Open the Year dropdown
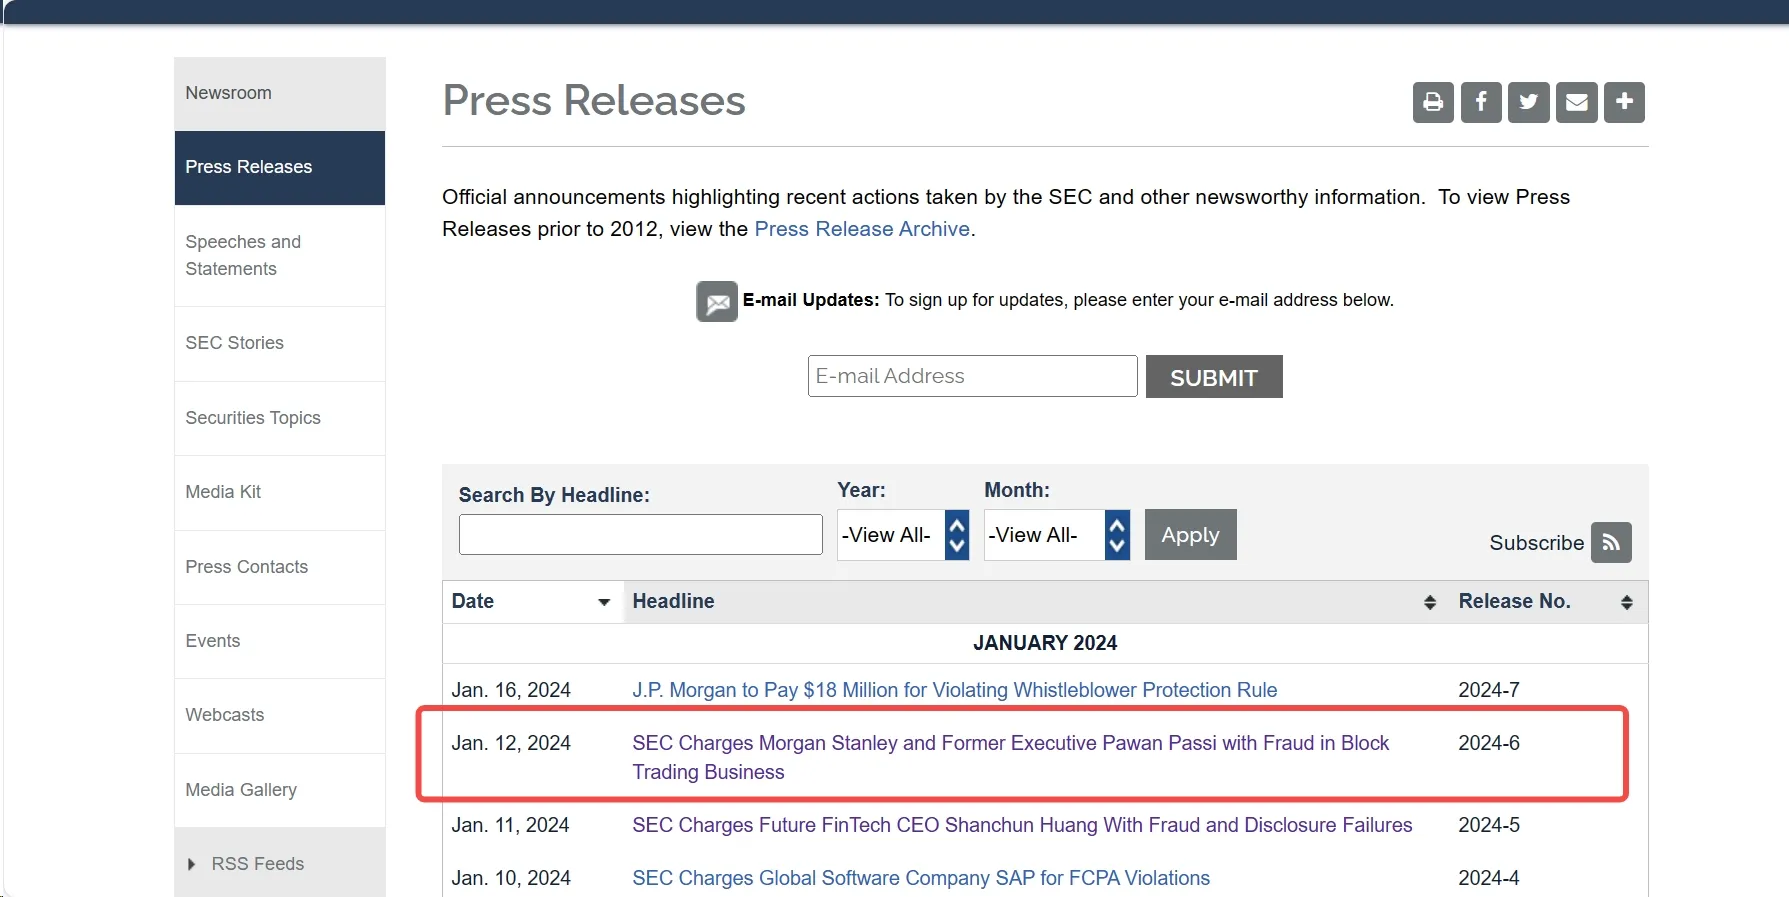1789x897 pixels. pyautogui.click(x=903, y=535)
